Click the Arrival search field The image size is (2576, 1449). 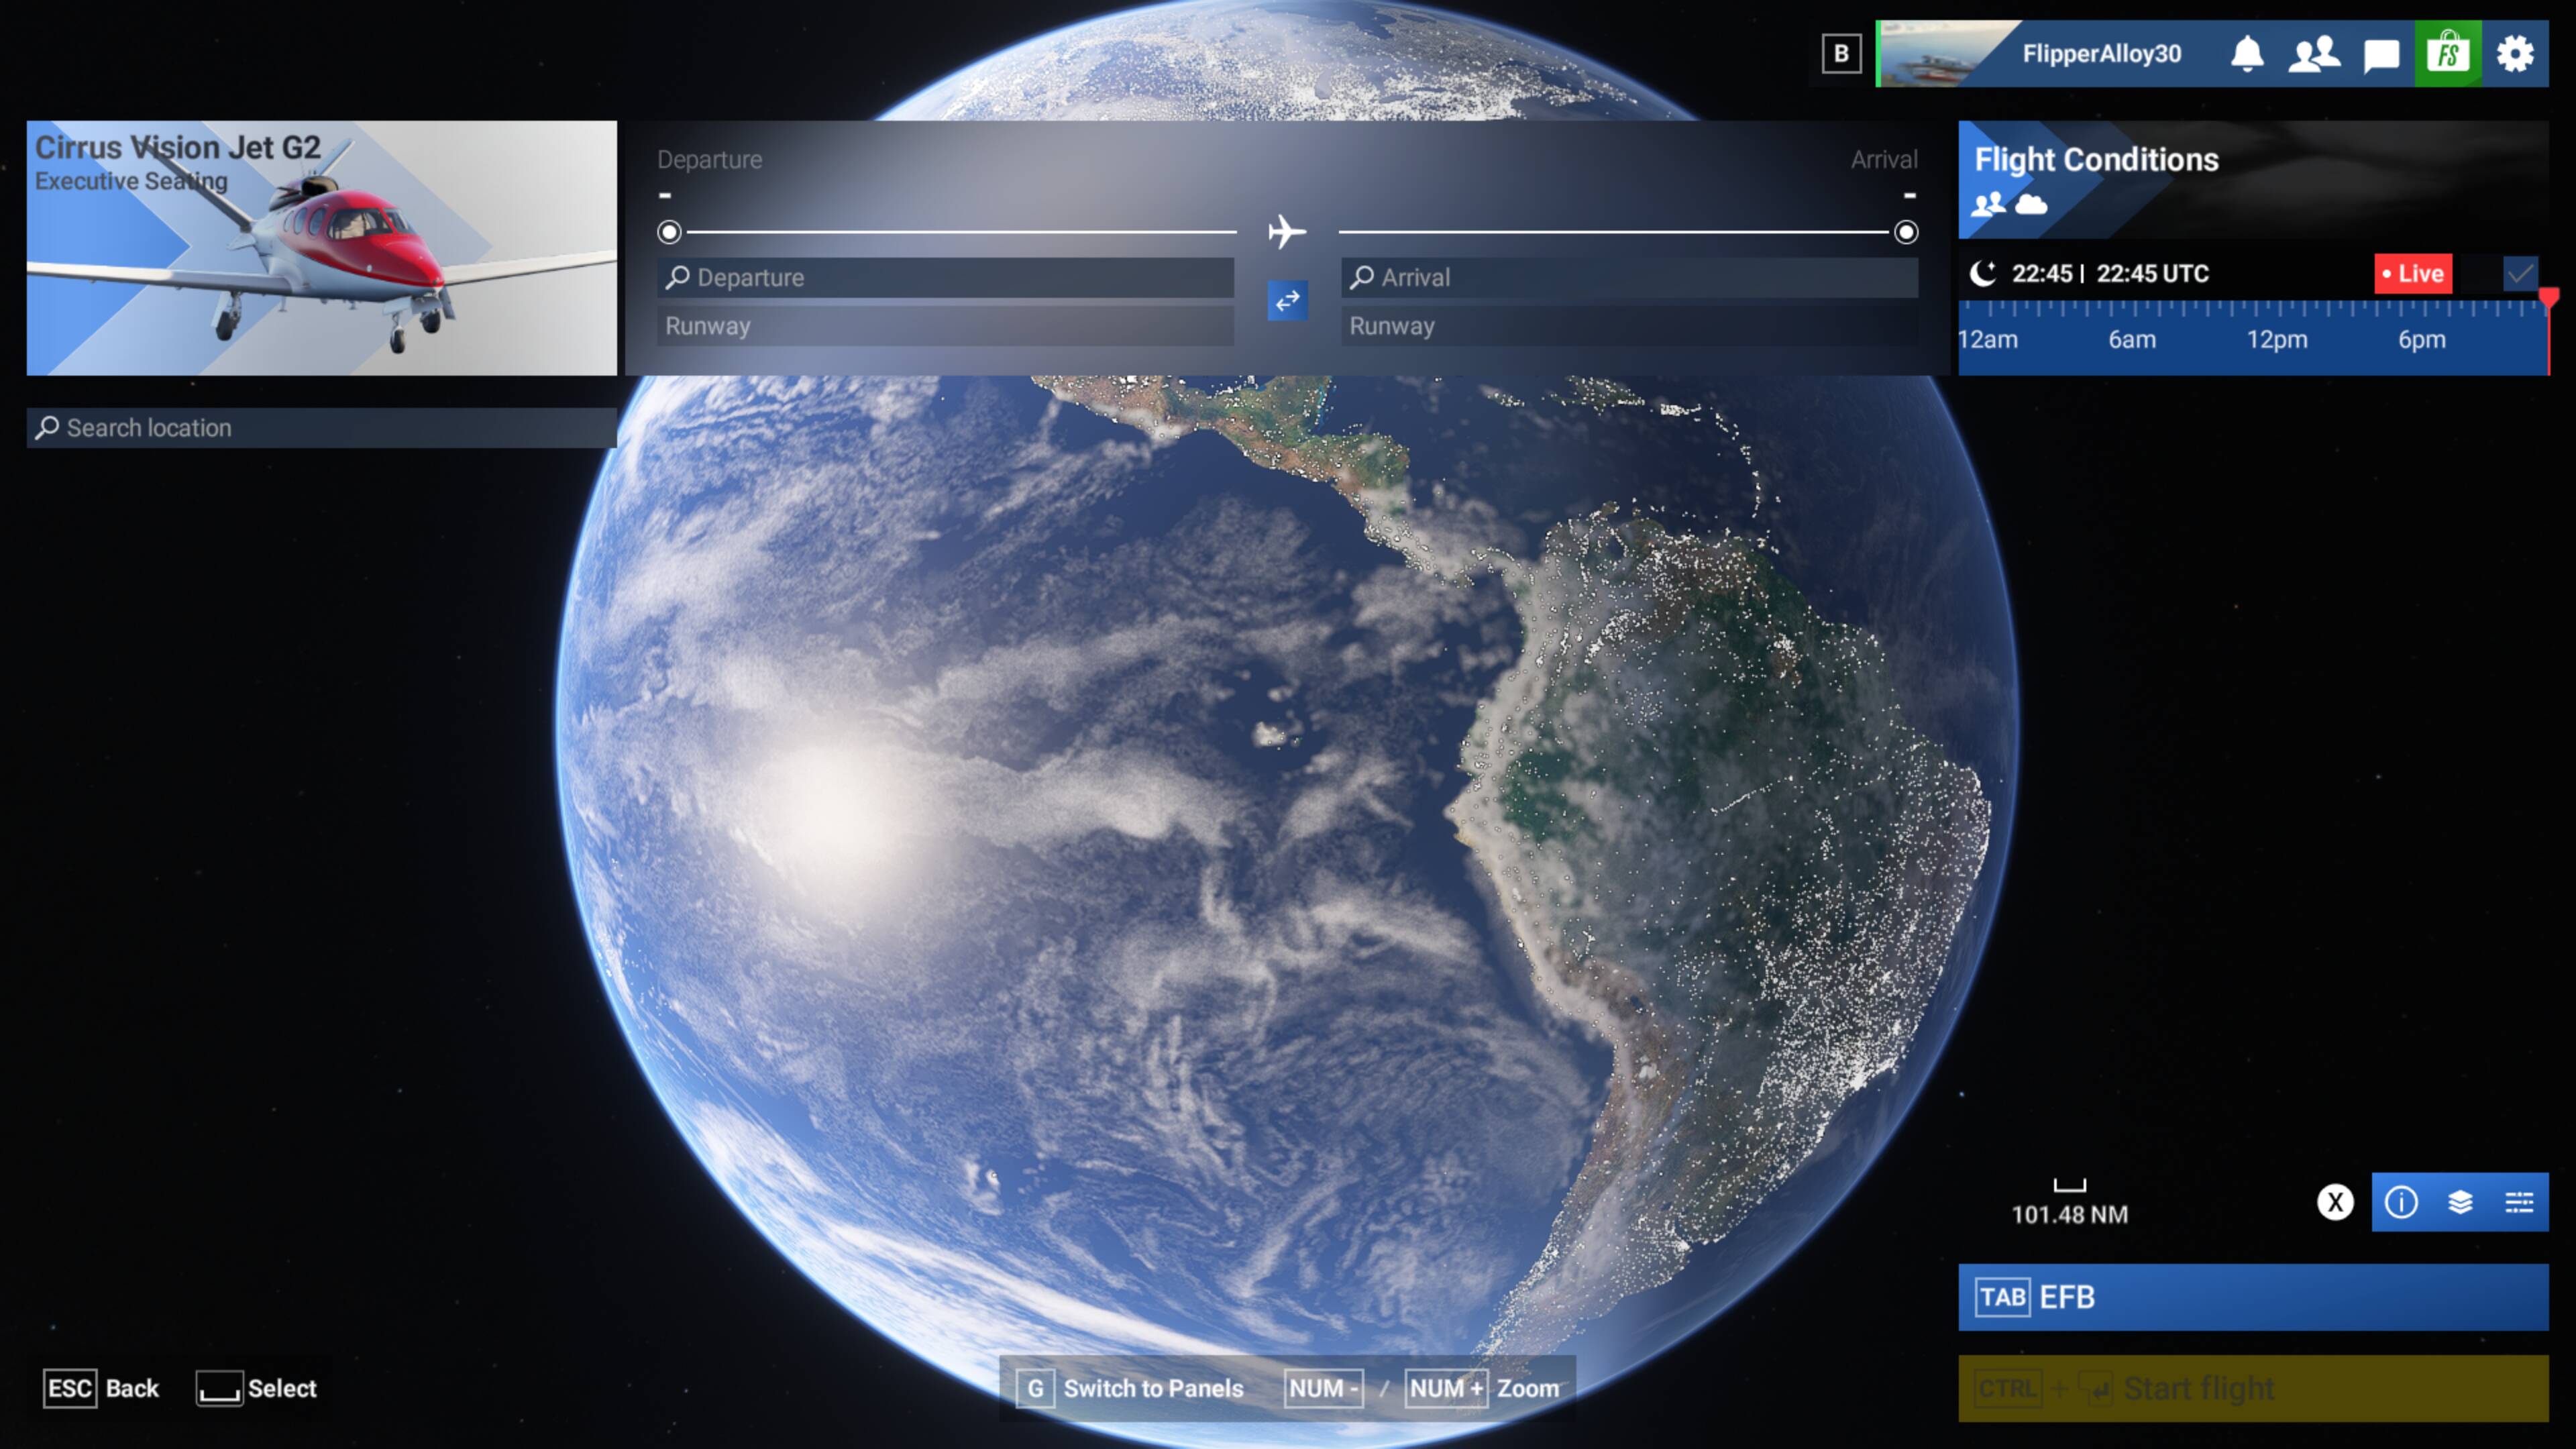1629,277
